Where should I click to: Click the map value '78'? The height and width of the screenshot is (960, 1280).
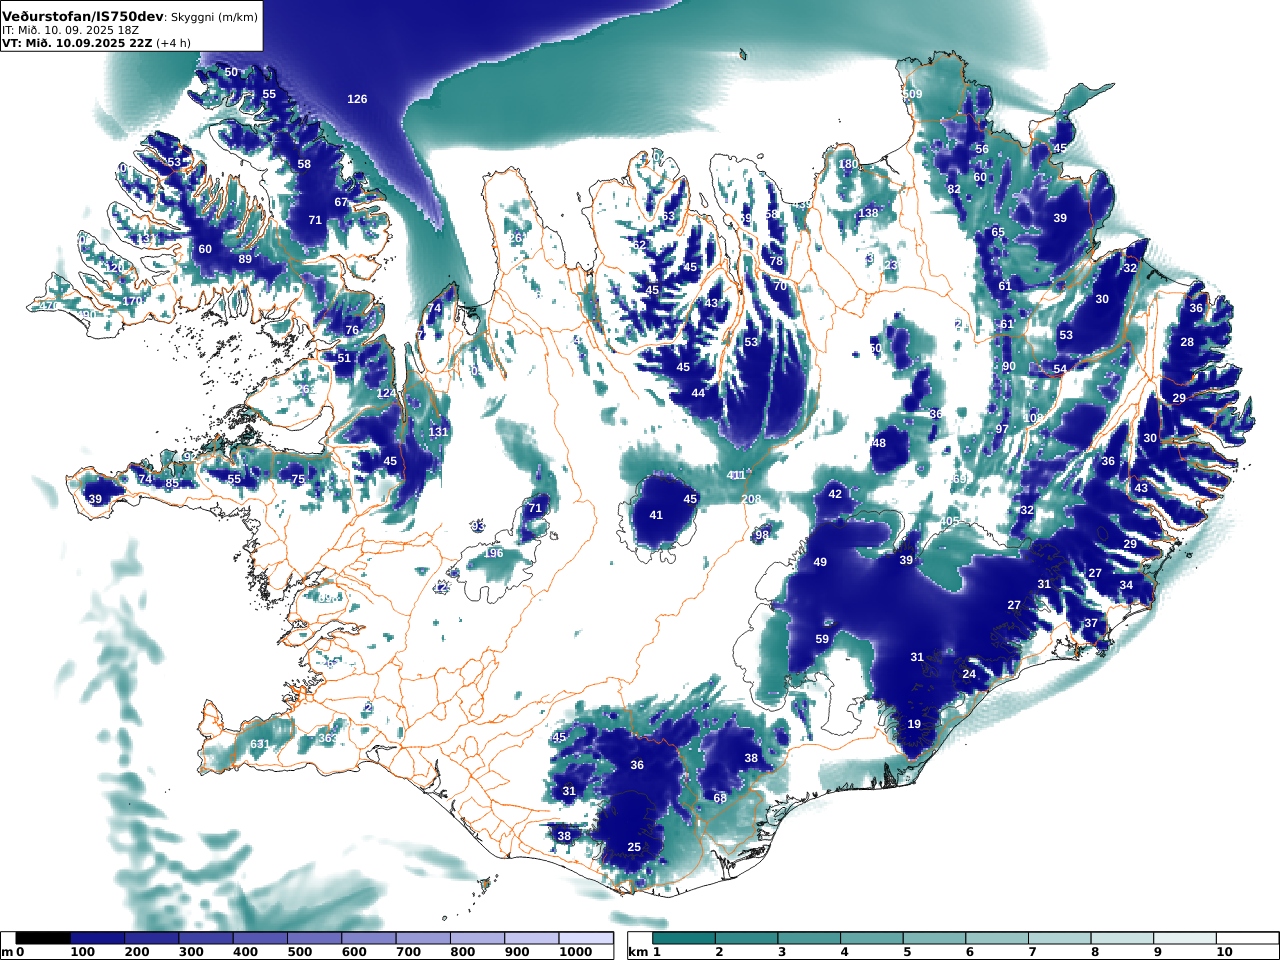pos(776,261)
